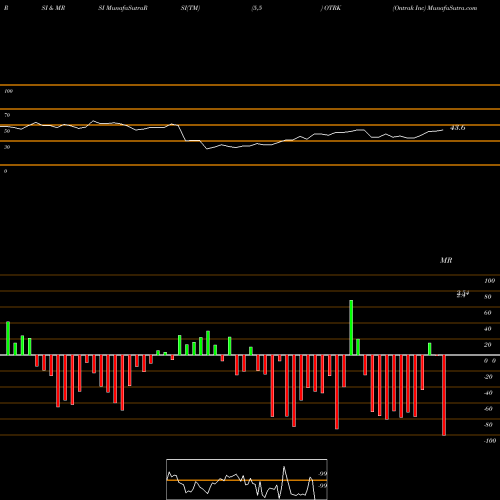500x500 pixels.
Task: Click the tallest green MR histogram bar
Action: pyautogui.click(x=351, y=328)
